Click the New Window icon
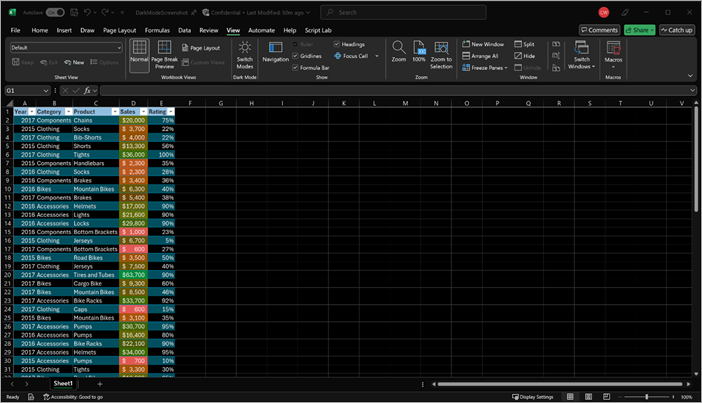702x403 pixels. [x=466, y=44]
